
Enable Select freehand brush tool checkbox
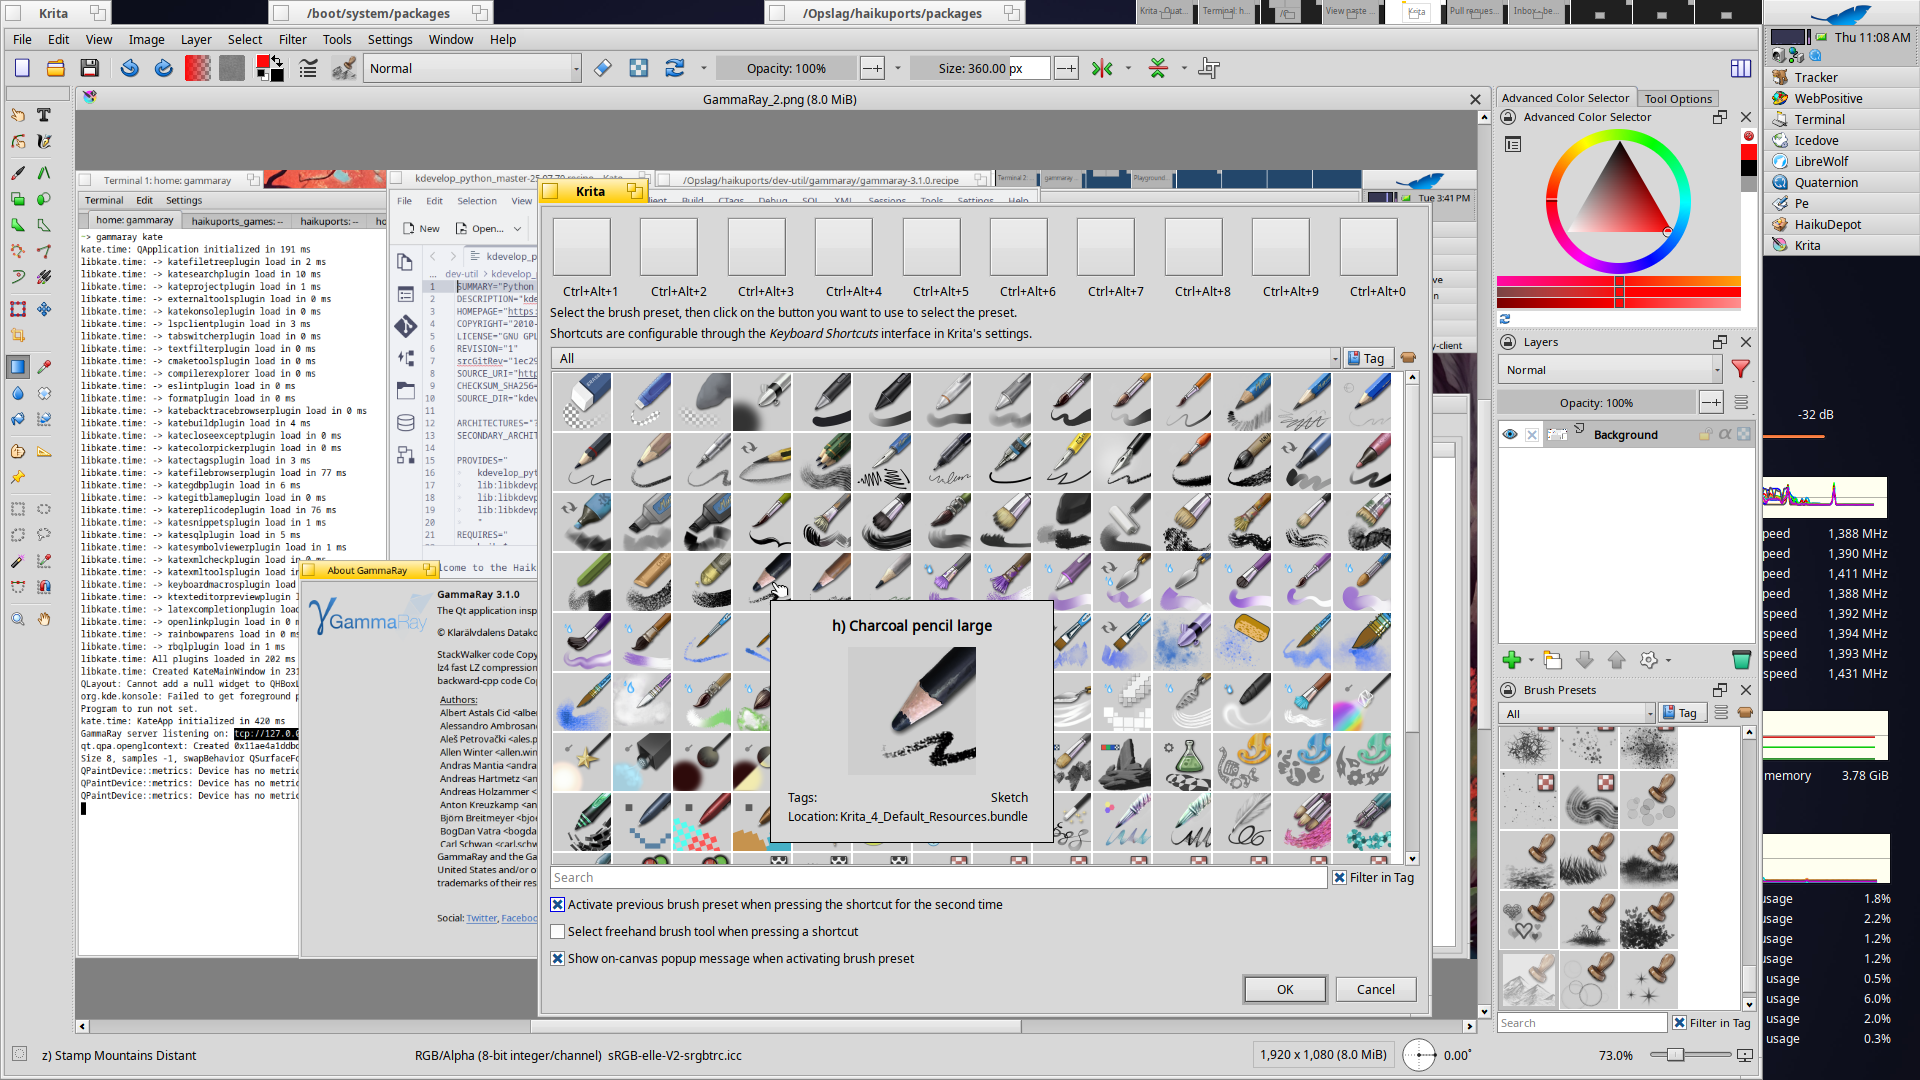[558, 931]
